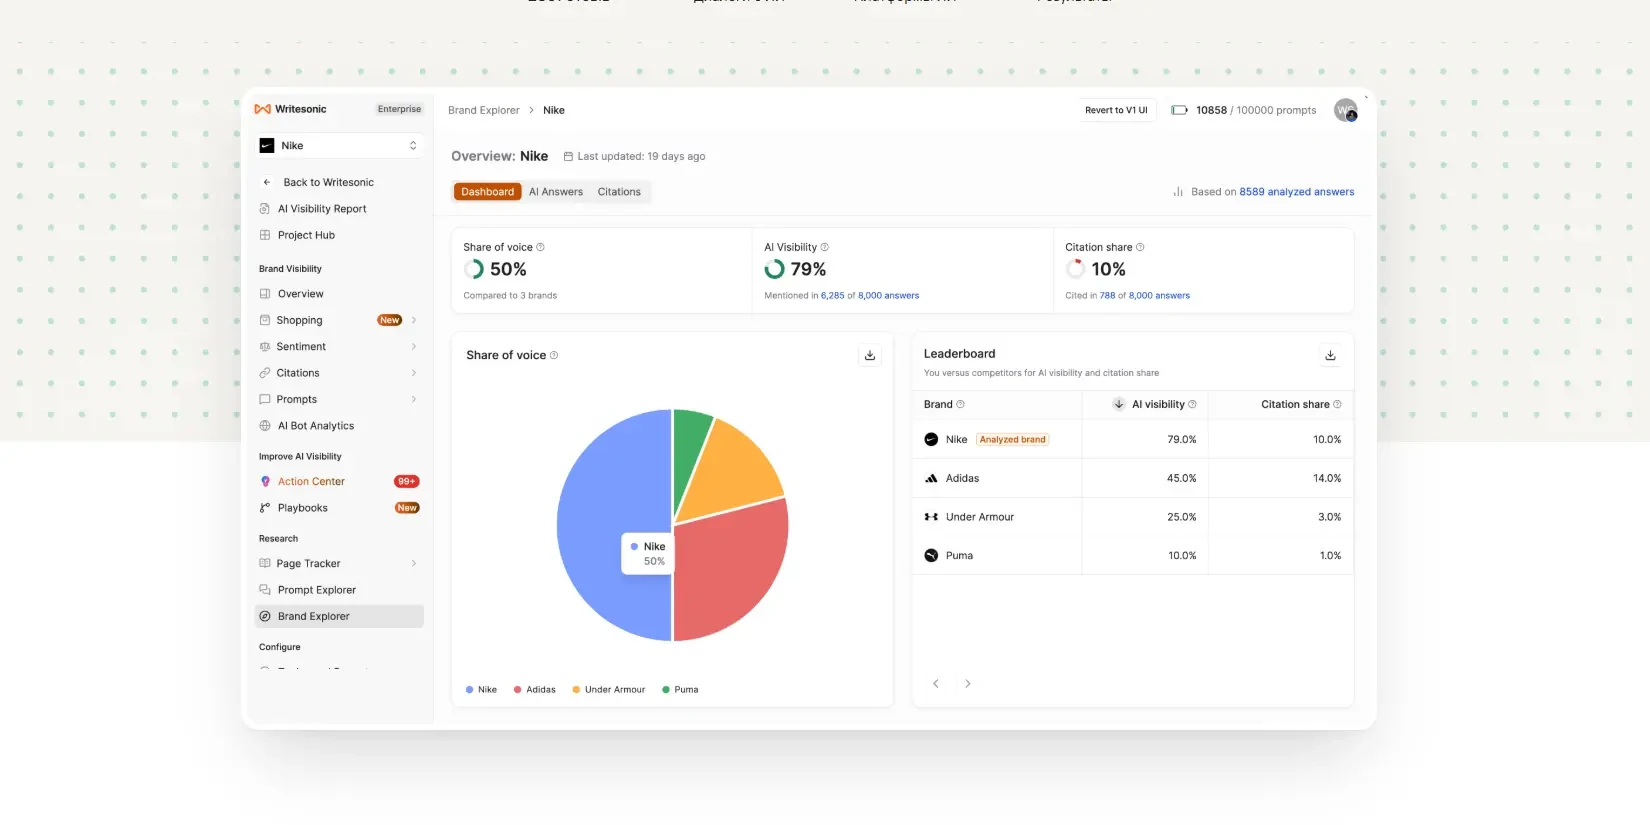
Task: Click the Brand column info icon
Action: click(x=961, y=404)
